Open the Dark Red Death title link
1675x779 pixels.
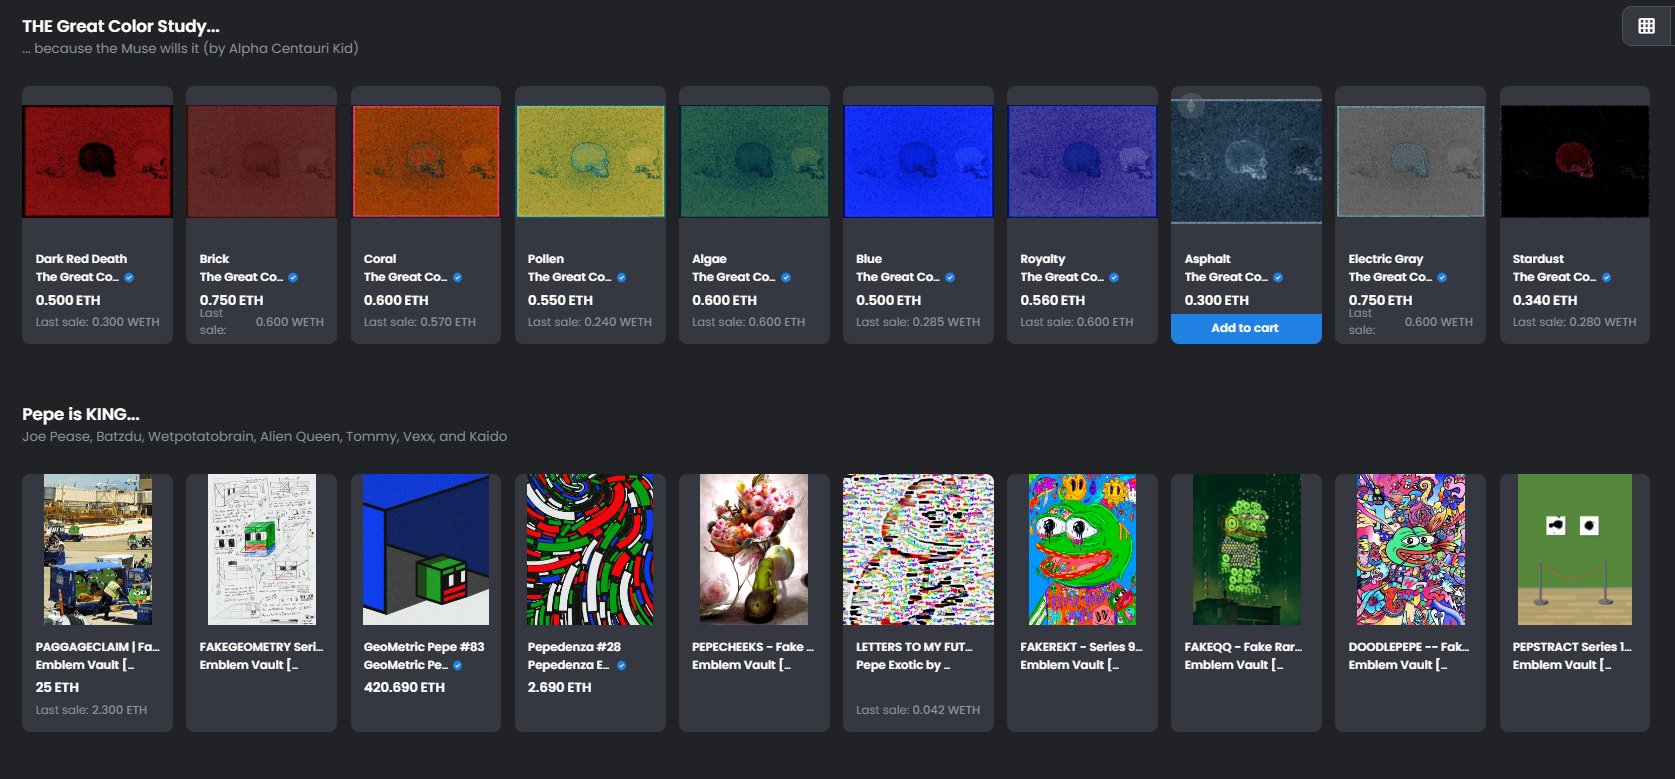tap(81, 259)
